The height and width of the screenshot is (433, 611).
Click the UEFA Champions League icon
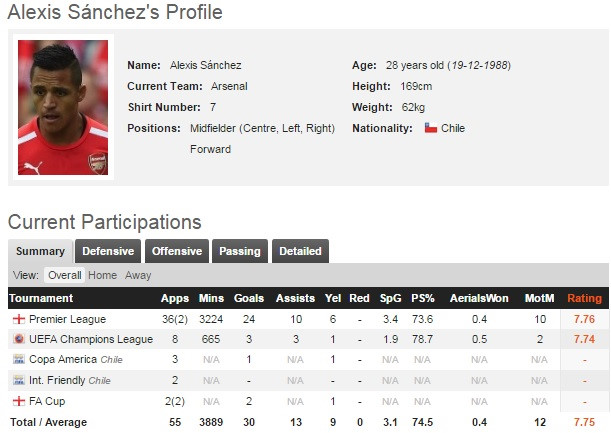18,339
